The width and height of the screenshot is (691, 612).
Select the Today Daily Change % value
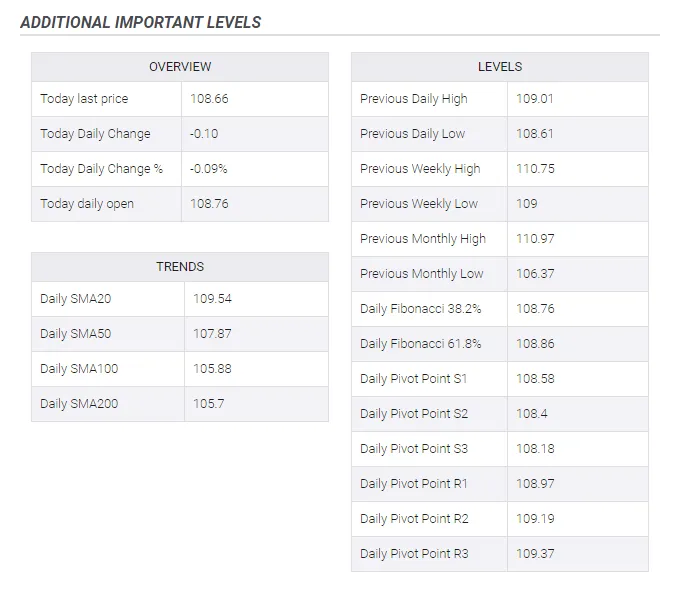208,169
